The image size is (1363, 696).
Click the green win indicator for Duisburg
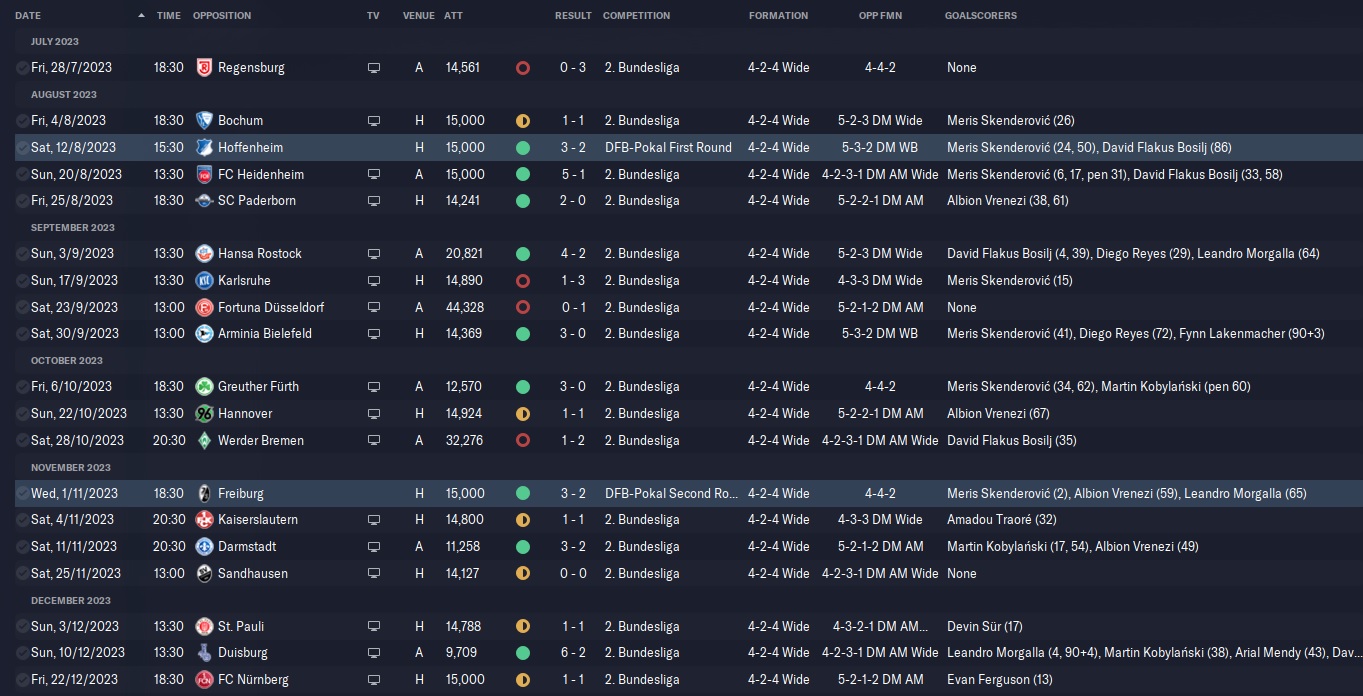coord(522,653)
